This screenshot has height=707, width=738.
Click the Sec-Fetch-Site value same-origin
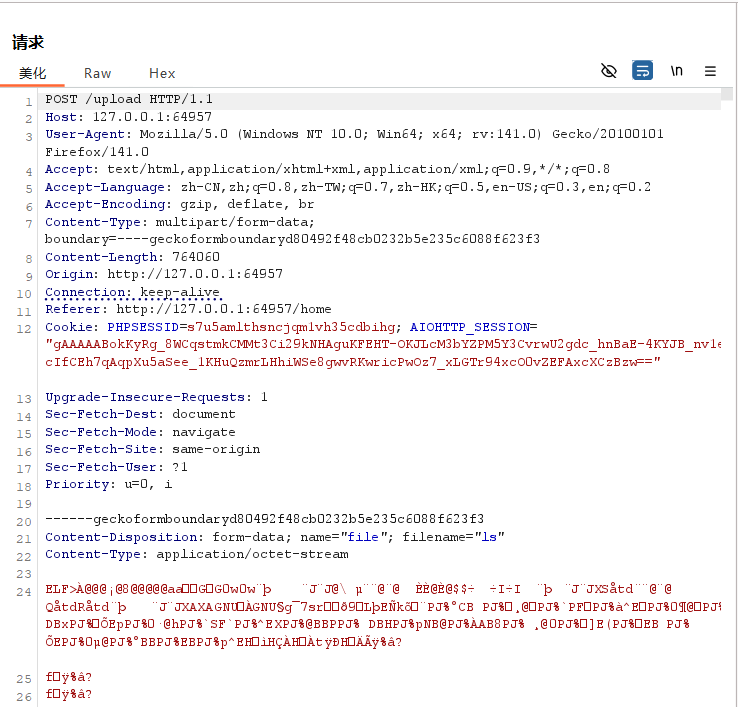pyautogui.click(x=216, y=449)
